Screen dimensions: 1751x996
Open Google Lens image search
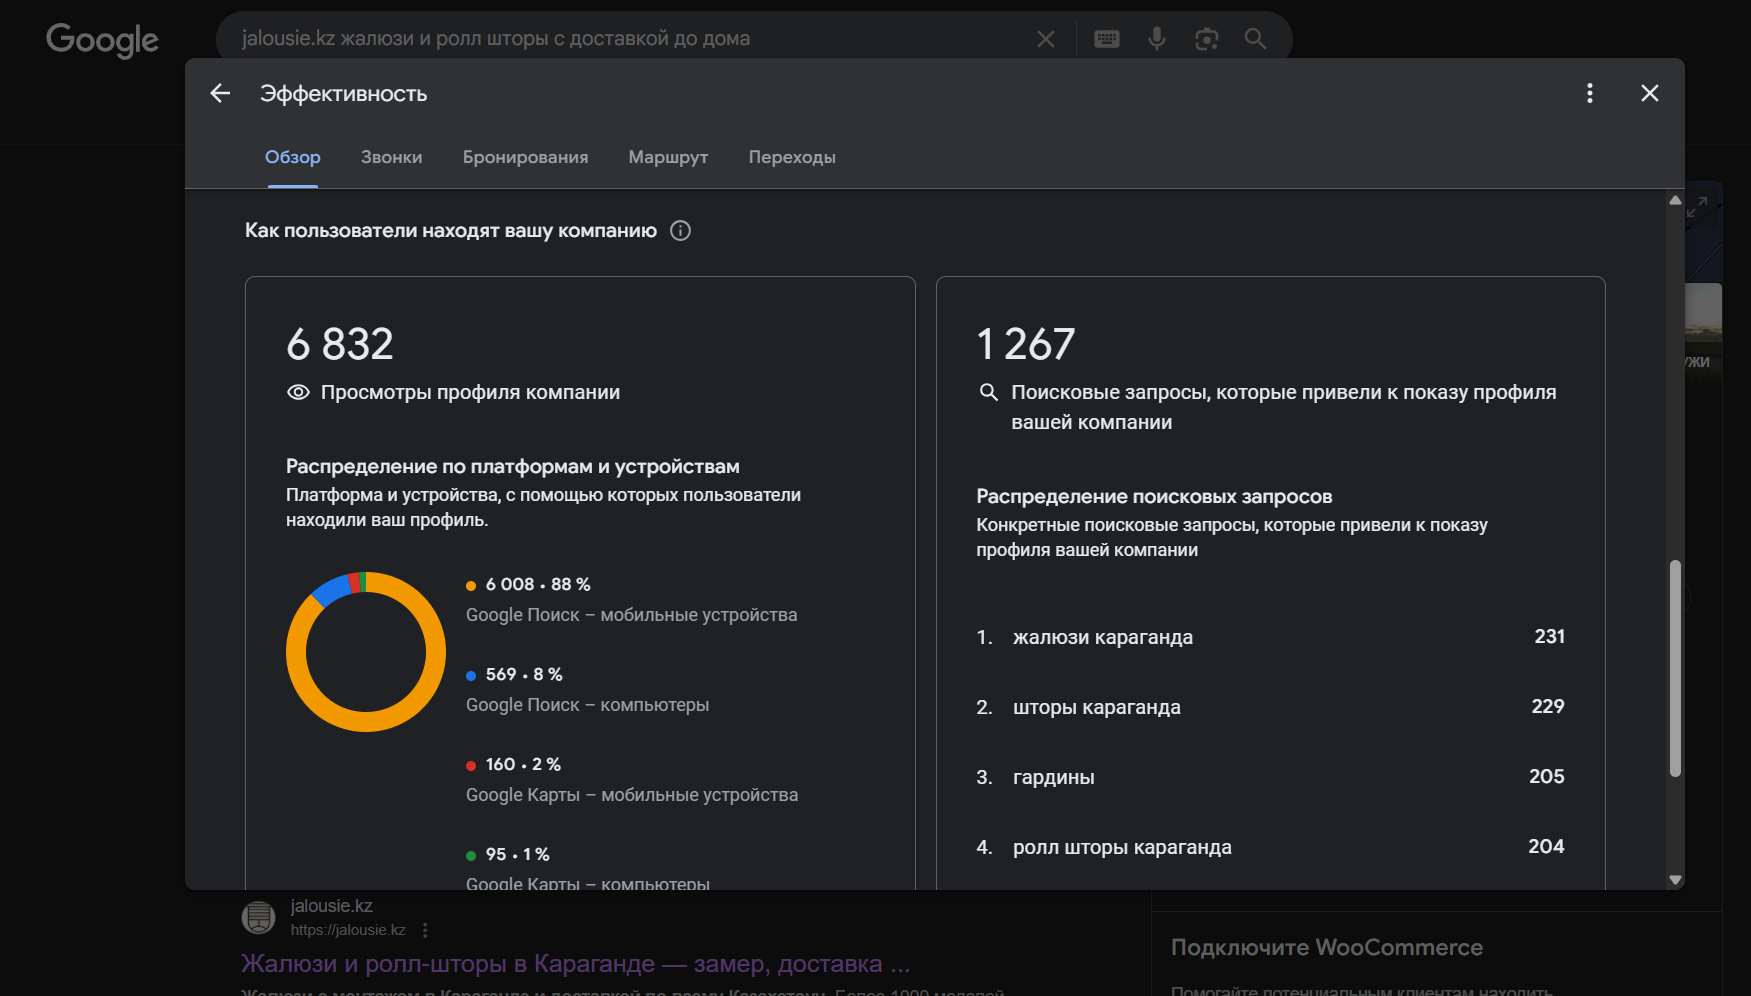tap(1207, 39)
